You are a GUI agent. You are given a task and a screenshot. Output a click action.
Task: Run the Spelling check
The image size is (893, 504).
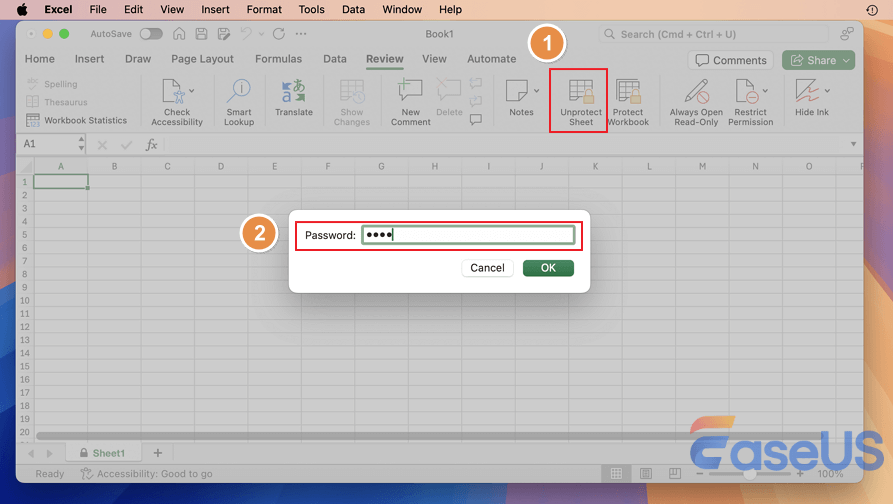(x=52, y=84)
